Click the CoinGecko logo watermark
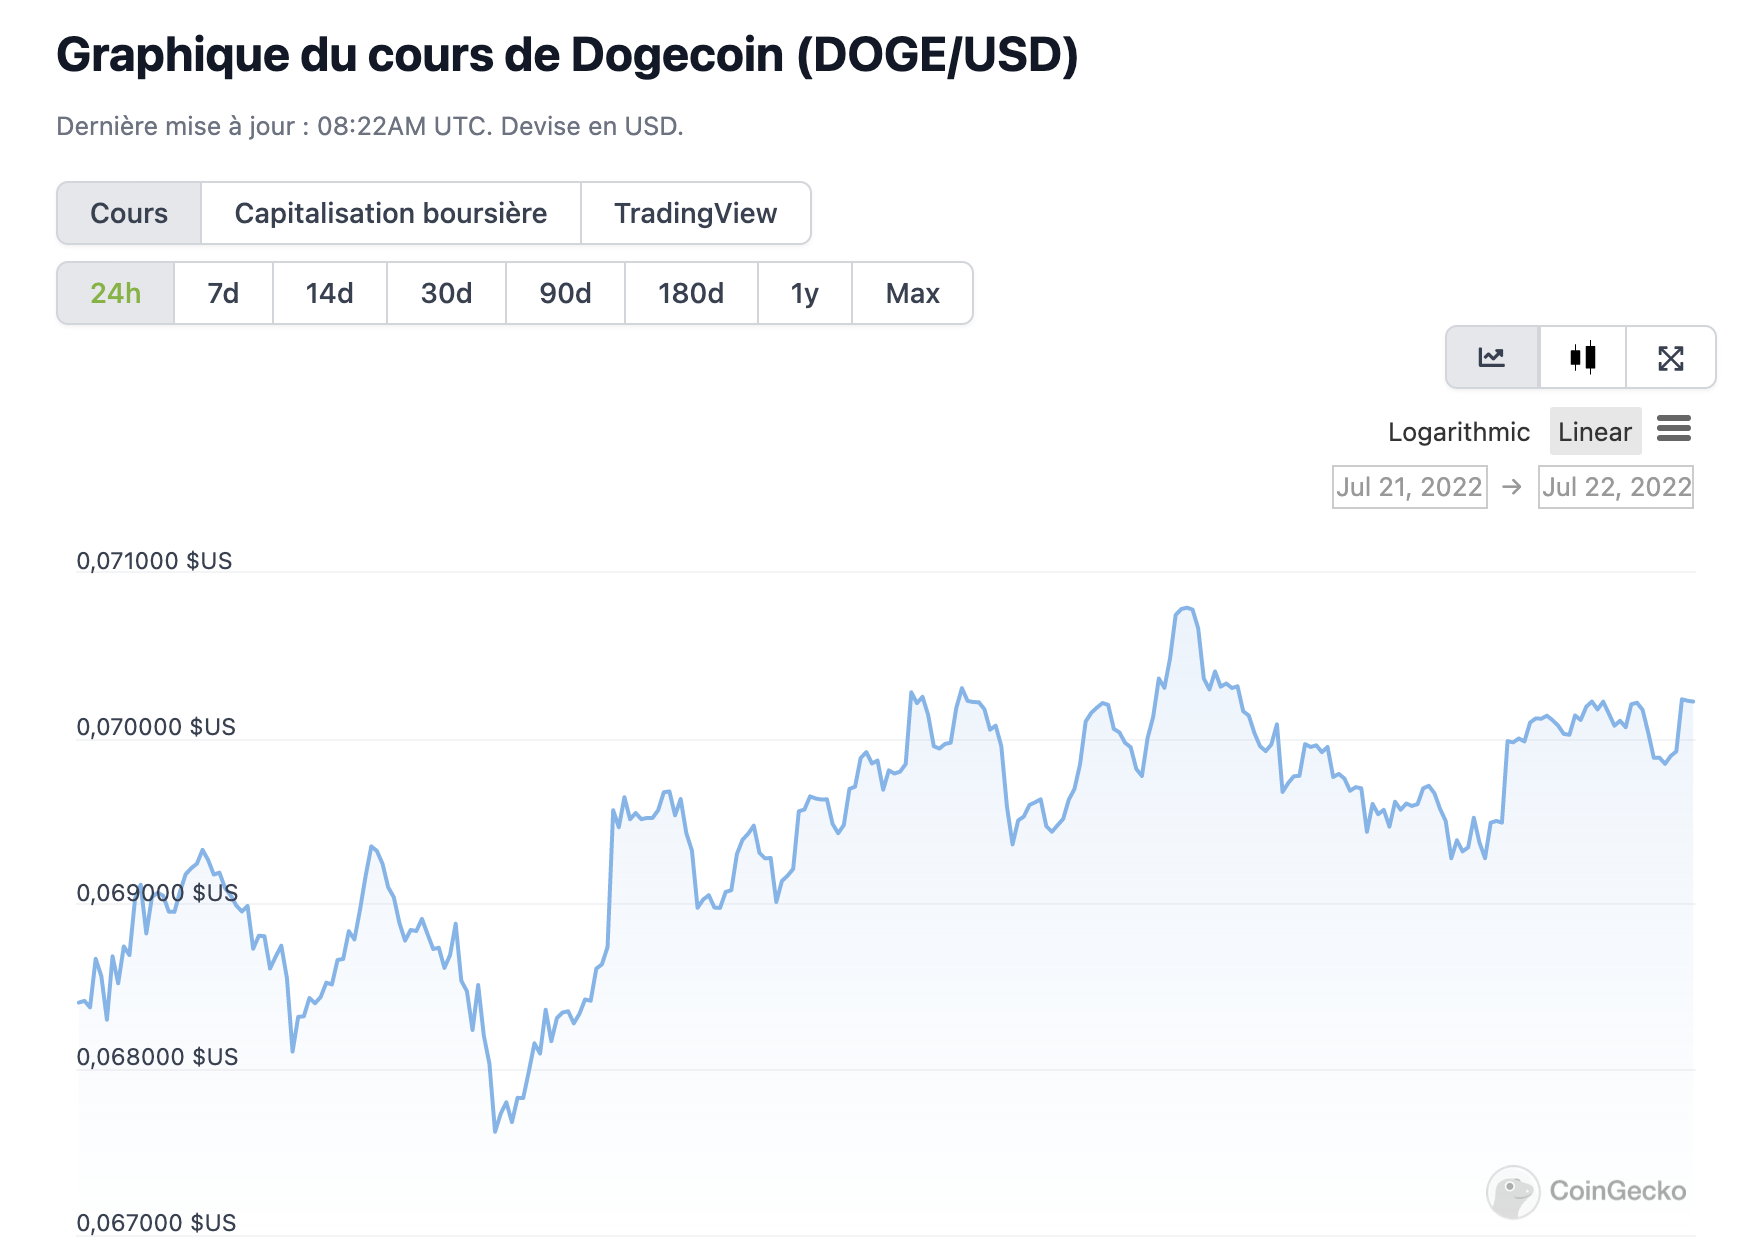Screen dimensions: 1748x1254 click(x=1586, y=1191)
